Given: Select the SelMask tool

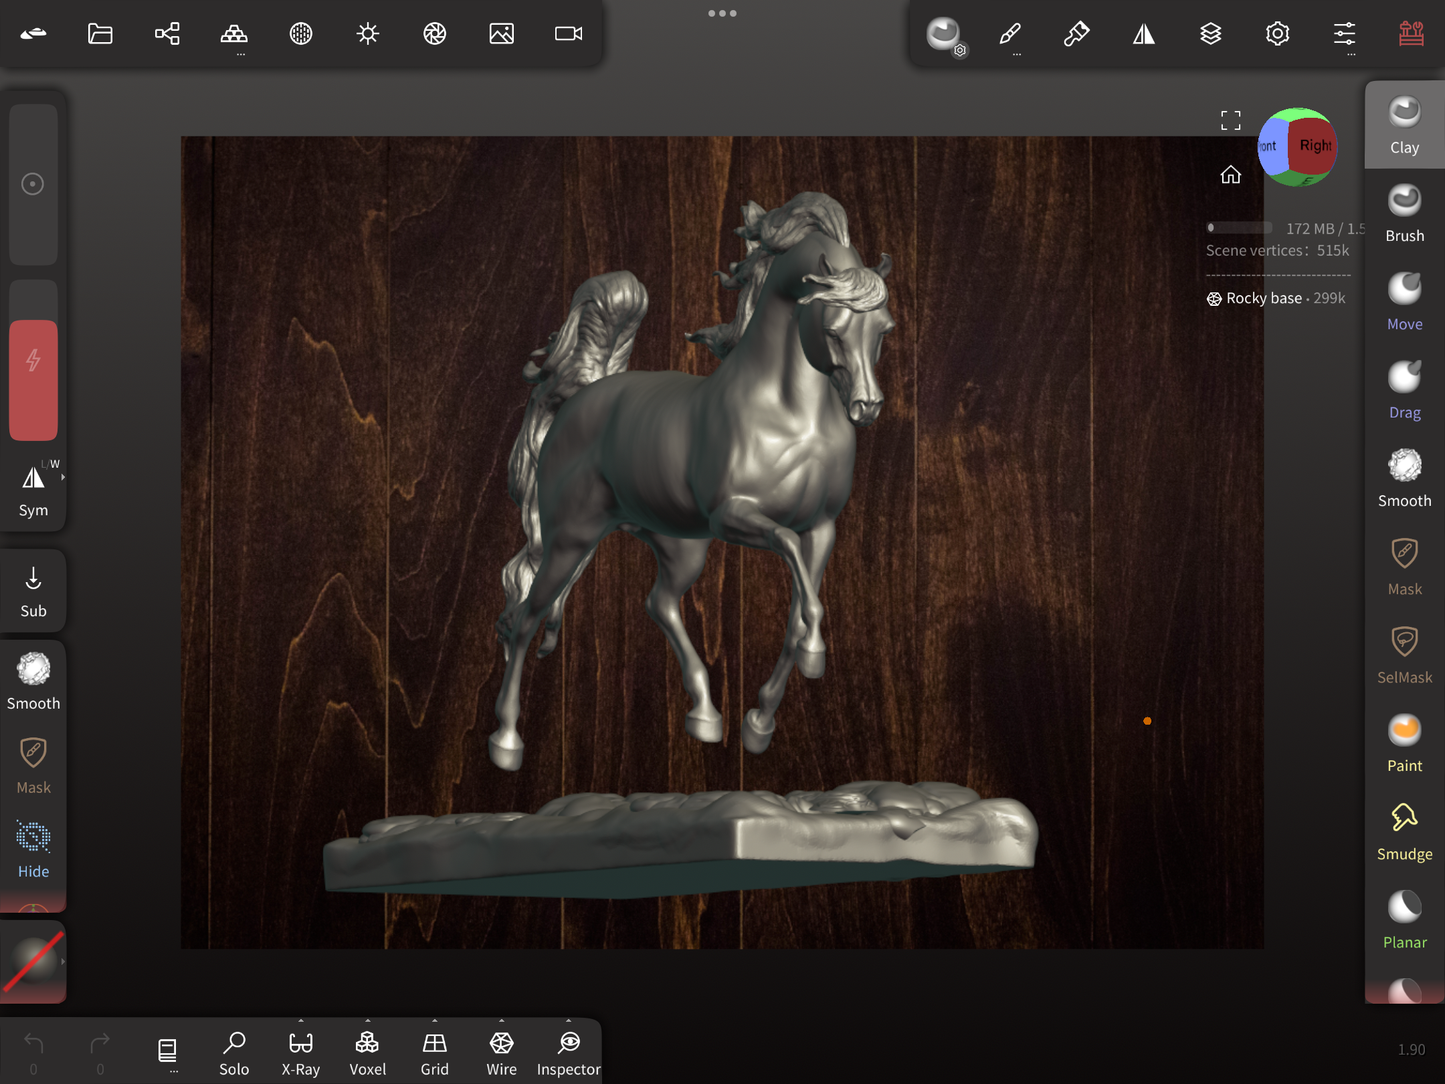Looking at the screenshot, I should [1404, 655].
